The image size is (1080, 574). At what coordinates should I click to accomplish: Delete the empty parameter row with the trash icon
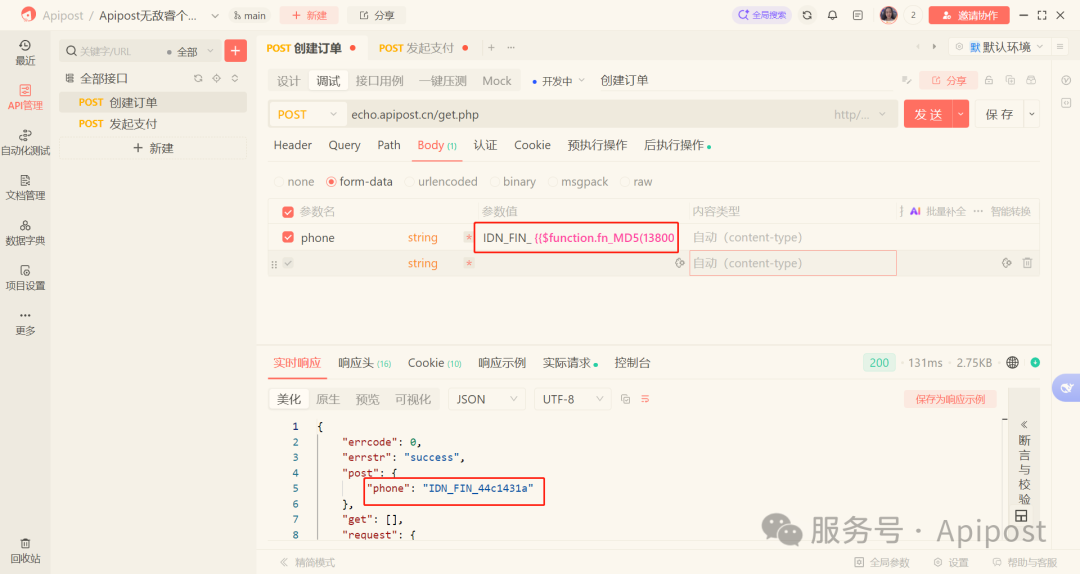1027,263
